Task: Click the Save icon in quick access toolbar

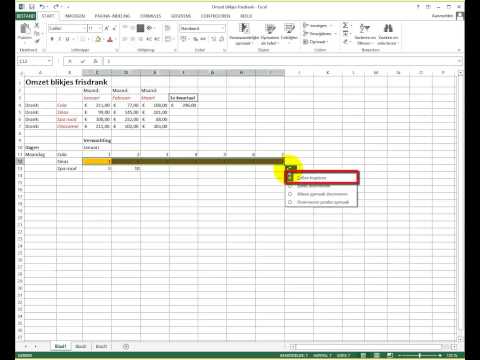Action: pos(32,7)
